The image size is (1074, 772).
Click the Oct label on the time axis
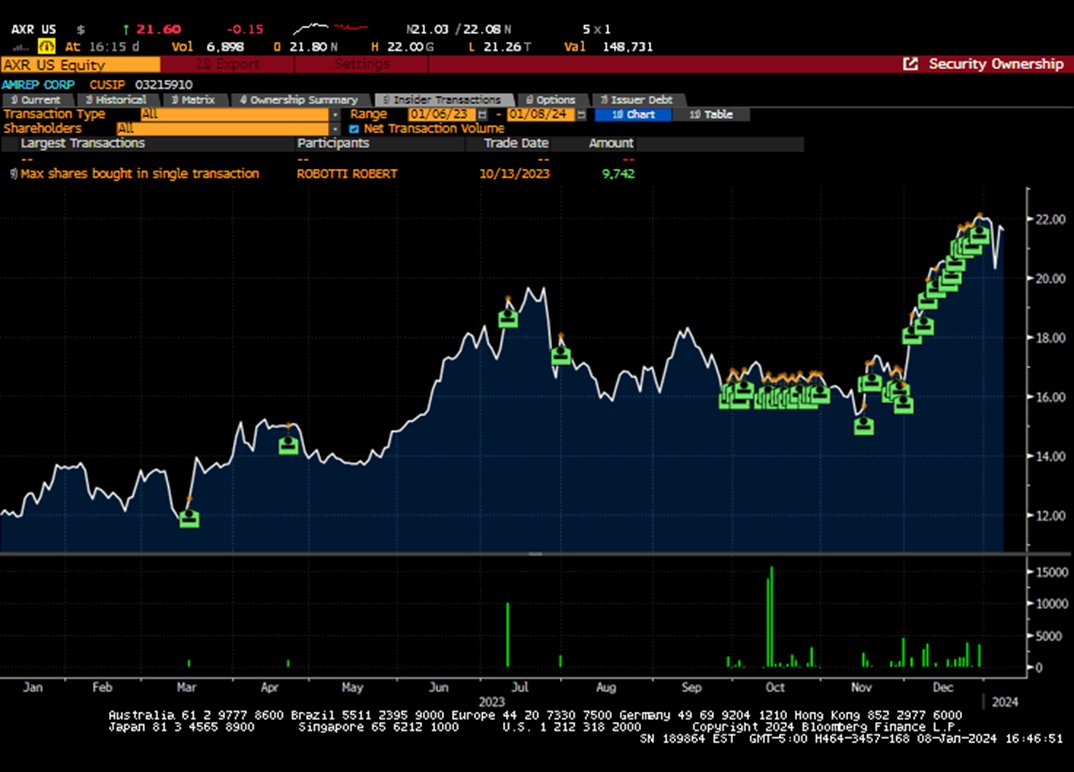tap(775, 687)
